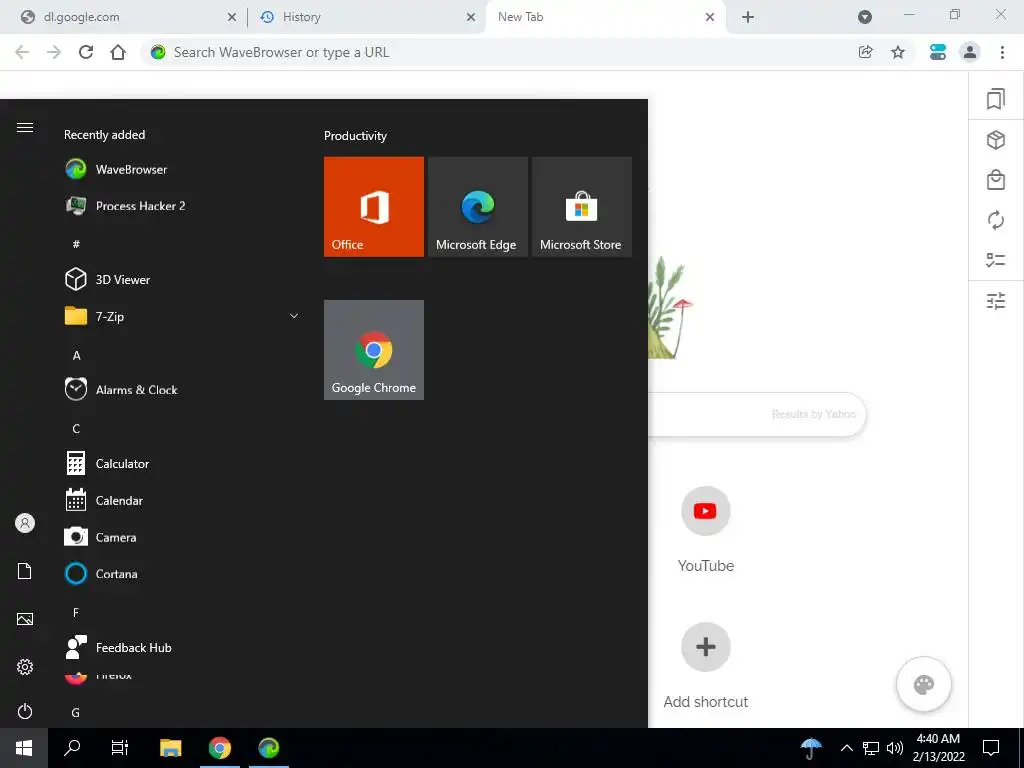Customize page with palette button
Screen dimensions: 1024x768
tap(923, 684)
